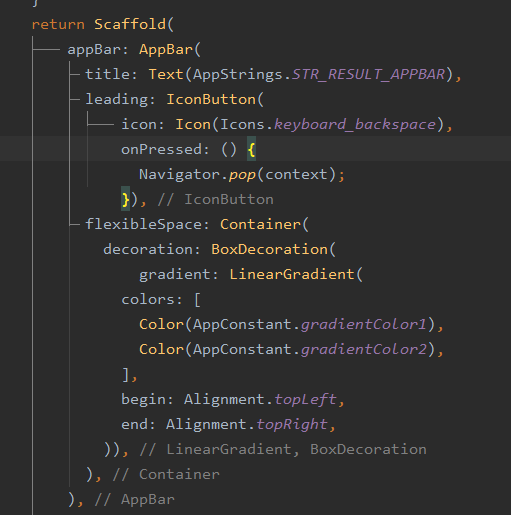Click the '// Container' closing hint
511x515 pixels.
(x=166, y=474)
